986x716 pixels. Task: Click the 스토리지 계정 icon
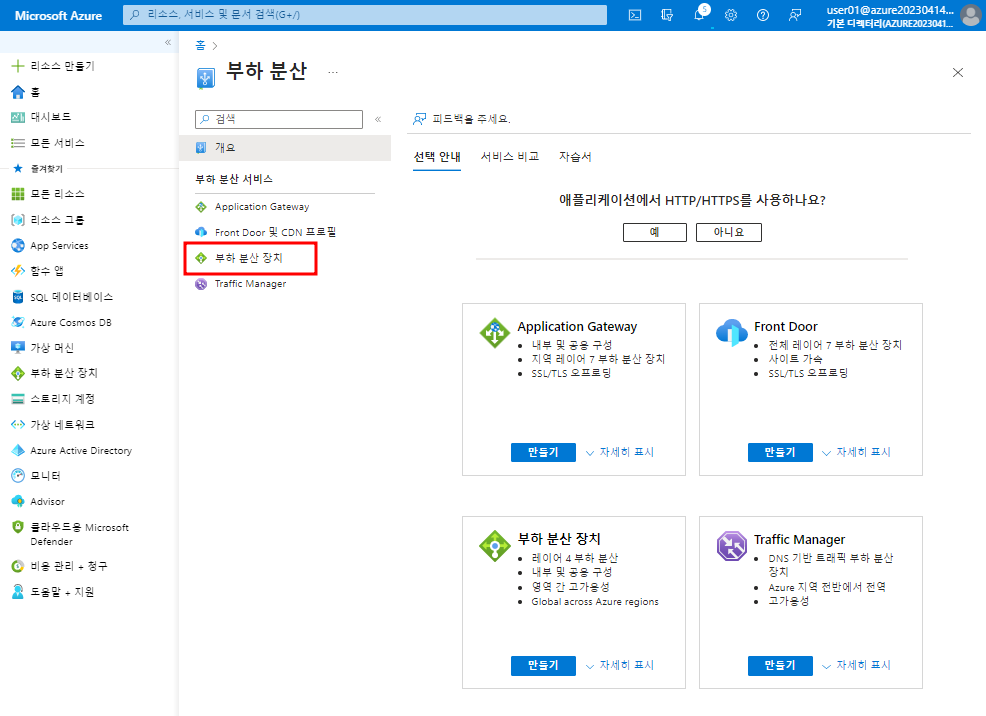(x=18, y=399)
